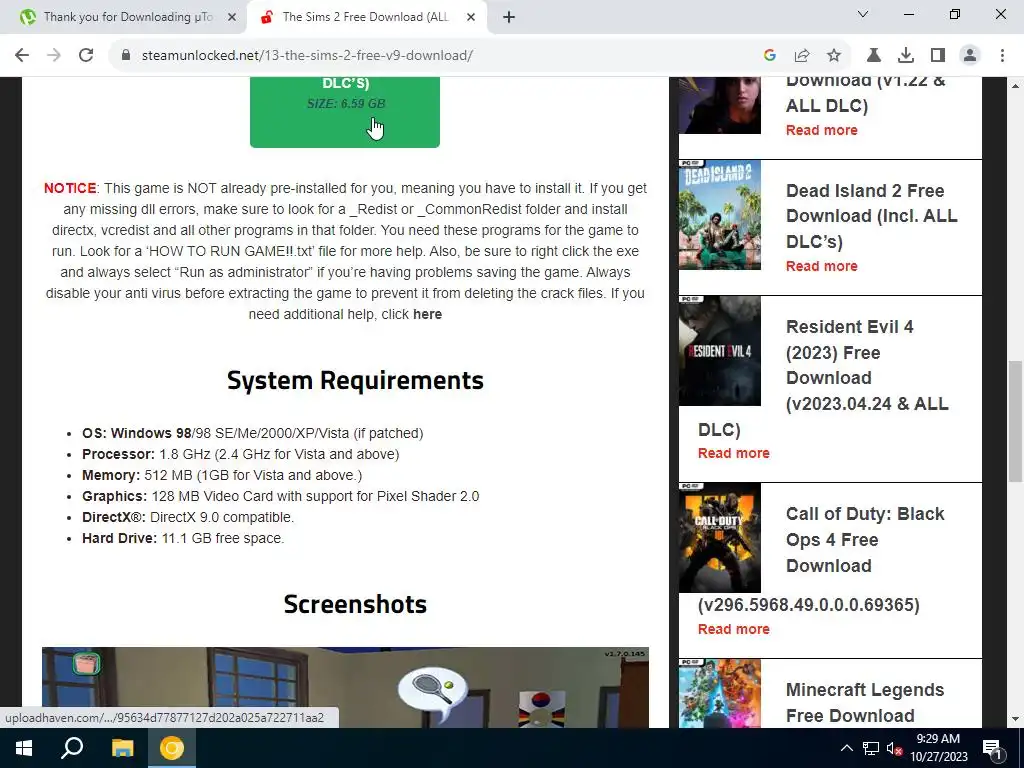Click the red NOTICE text

(70, 188)
